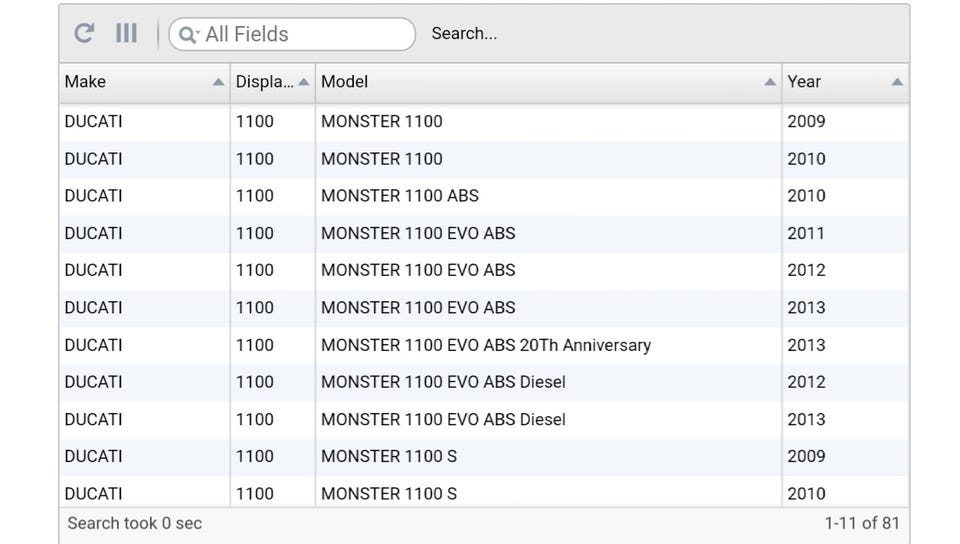Focus the All Fields search box
The image size is (960, 544).
pos(300,34)
